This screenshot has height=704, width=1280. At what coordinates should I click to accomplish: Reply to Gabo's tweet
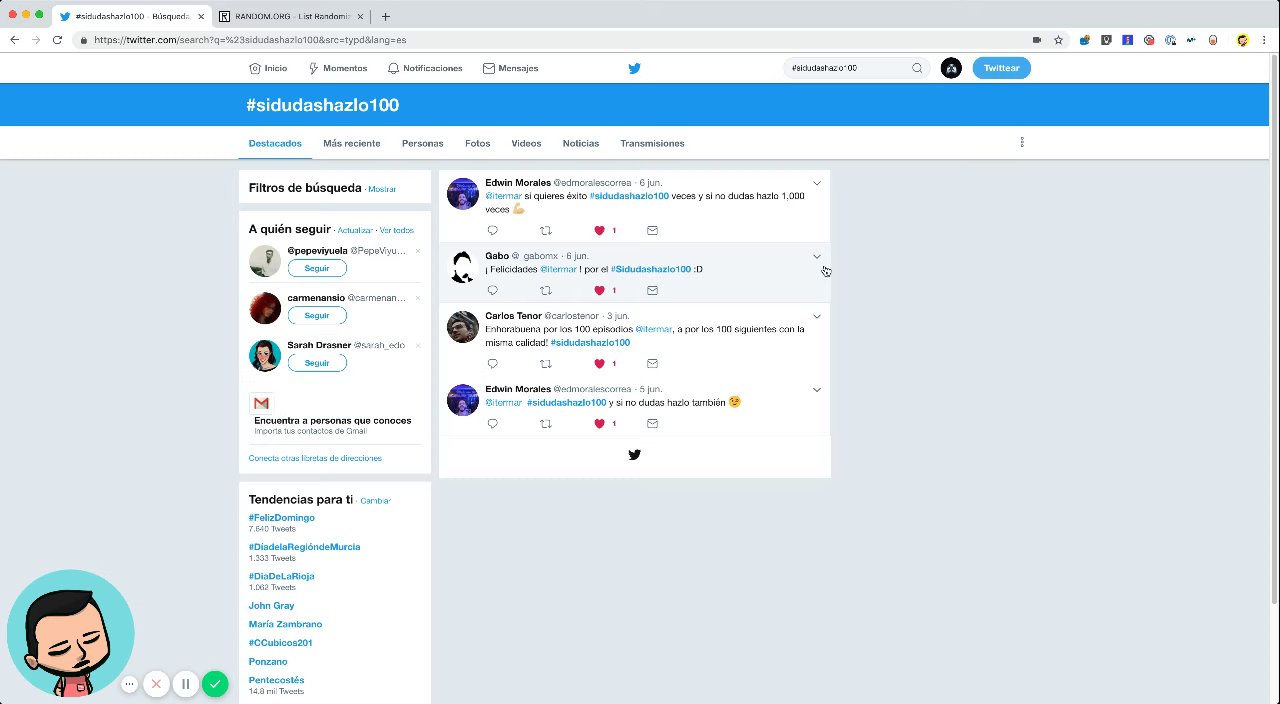pyautogui.click(x=492, y=290)
